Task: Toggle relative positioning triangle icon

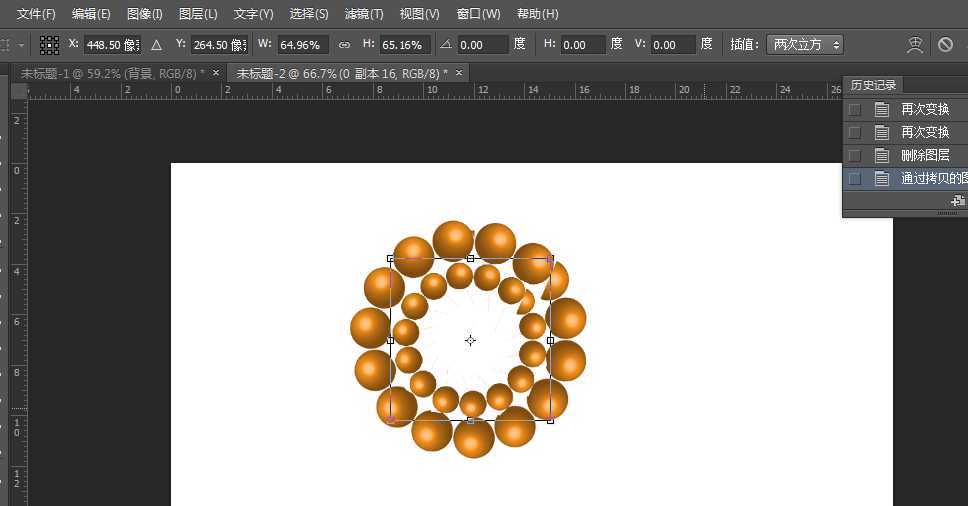Action: pos(156,45)
